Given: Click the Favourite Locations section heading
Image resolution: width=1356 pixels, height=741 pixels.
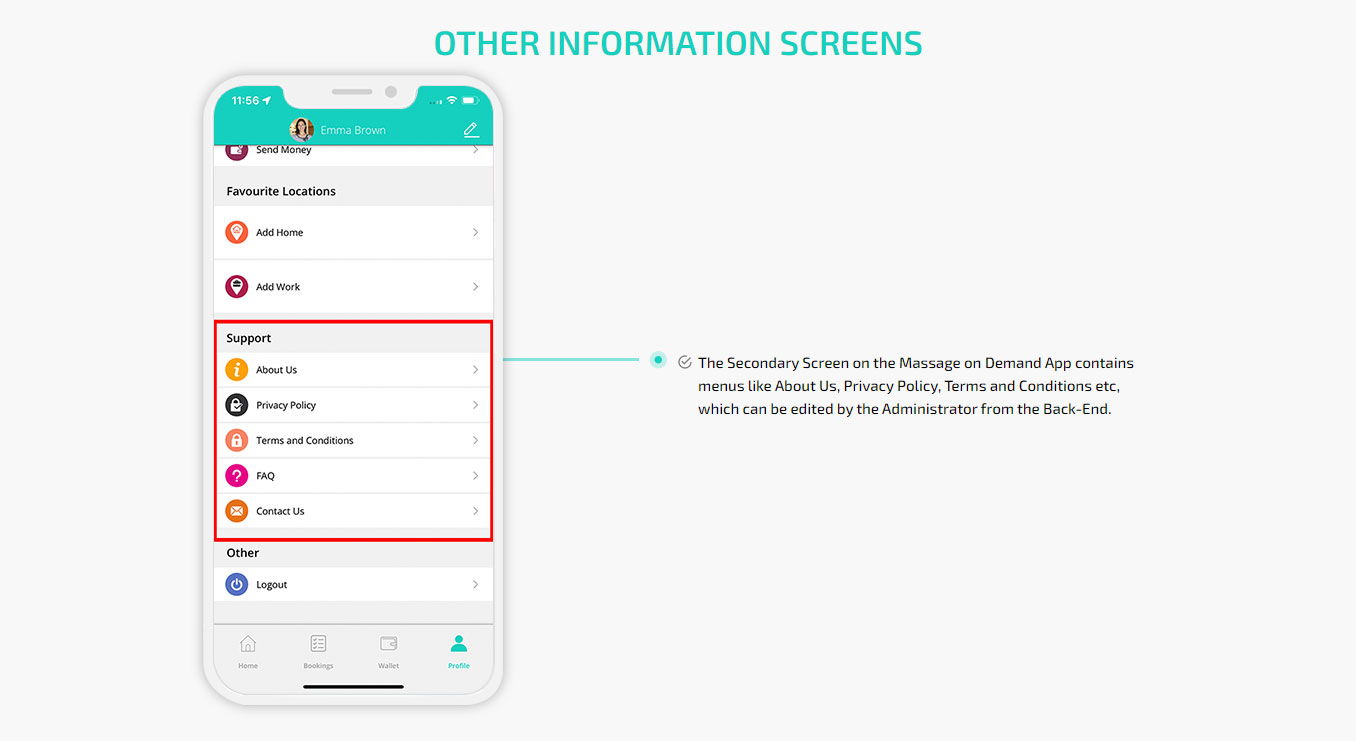Looking at the screenshot, I should point(281,191).
